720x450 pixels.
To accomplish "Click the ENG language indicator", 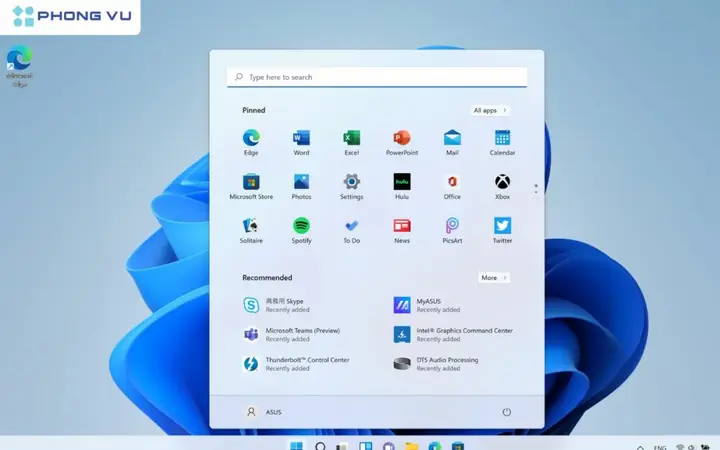I will (x=660, y=447).
